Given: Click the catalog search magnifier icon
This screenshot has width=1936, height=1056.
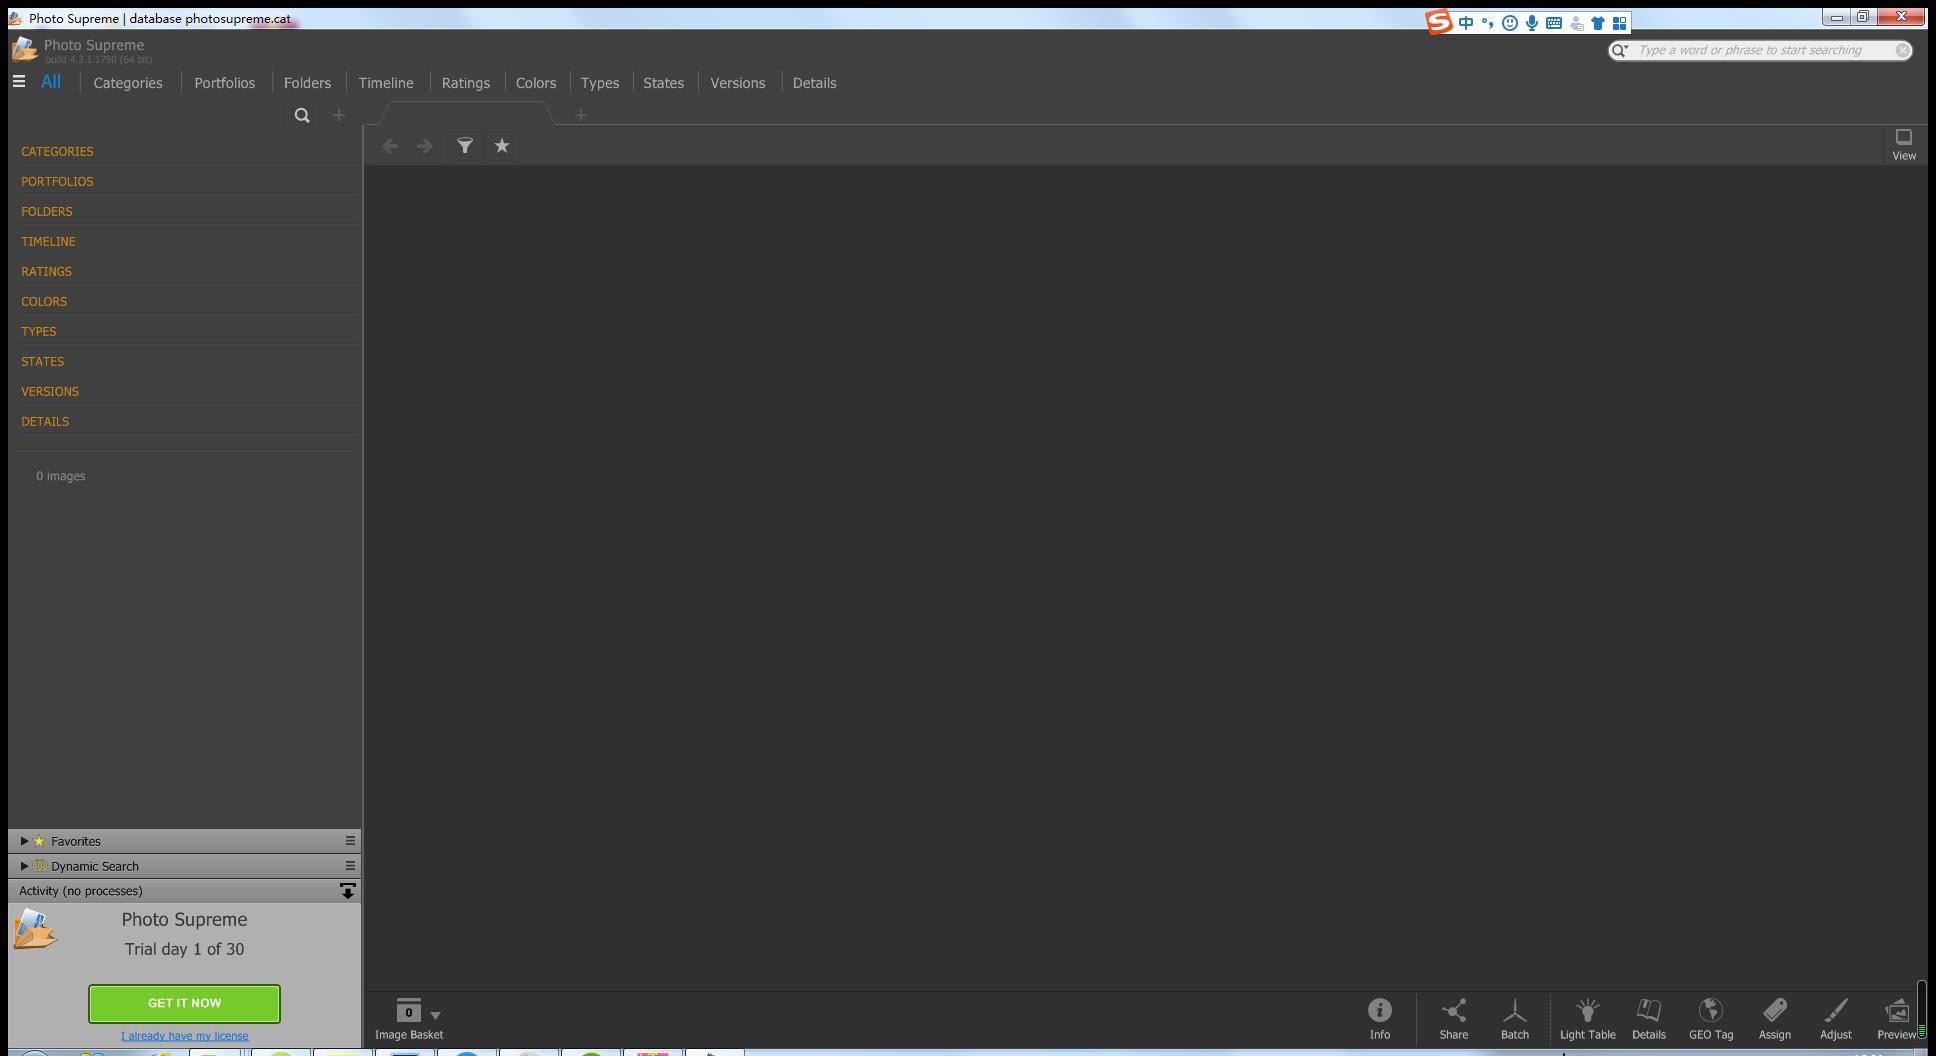Looking at the screenshot, I should tap(302, 115).
